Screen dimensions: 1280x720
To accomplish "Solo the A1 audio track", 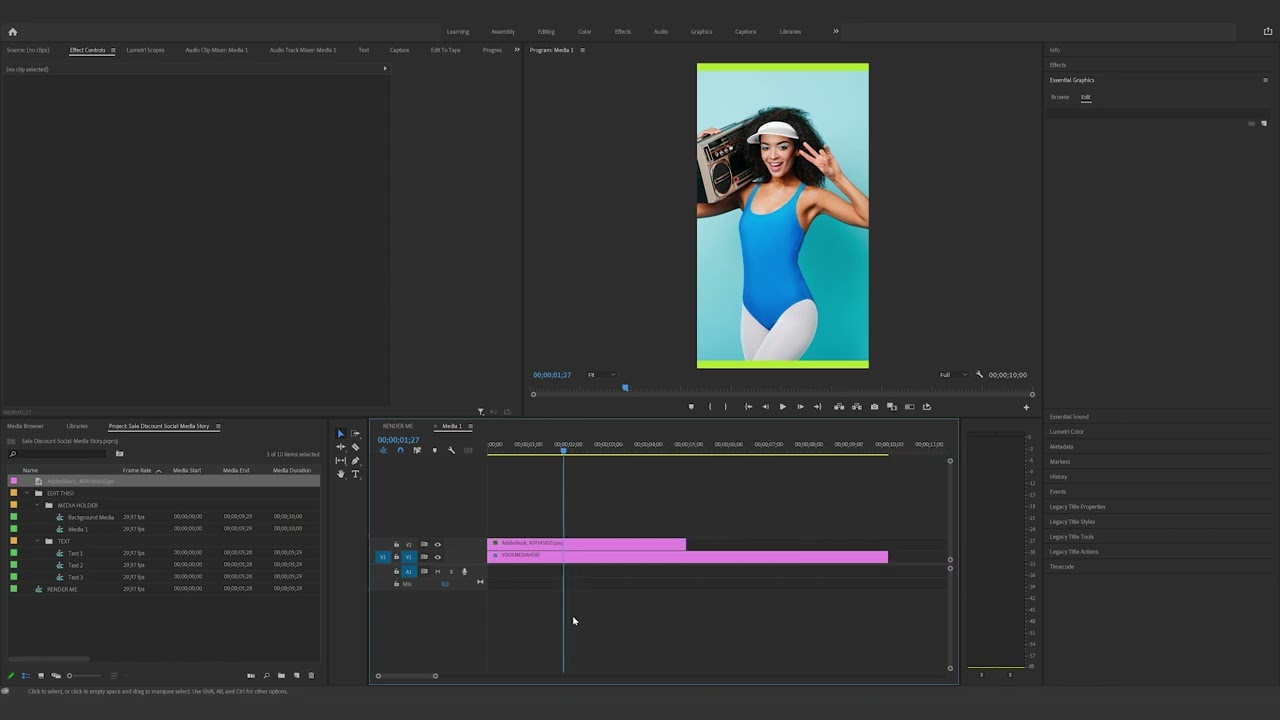I will coord(451,572).
